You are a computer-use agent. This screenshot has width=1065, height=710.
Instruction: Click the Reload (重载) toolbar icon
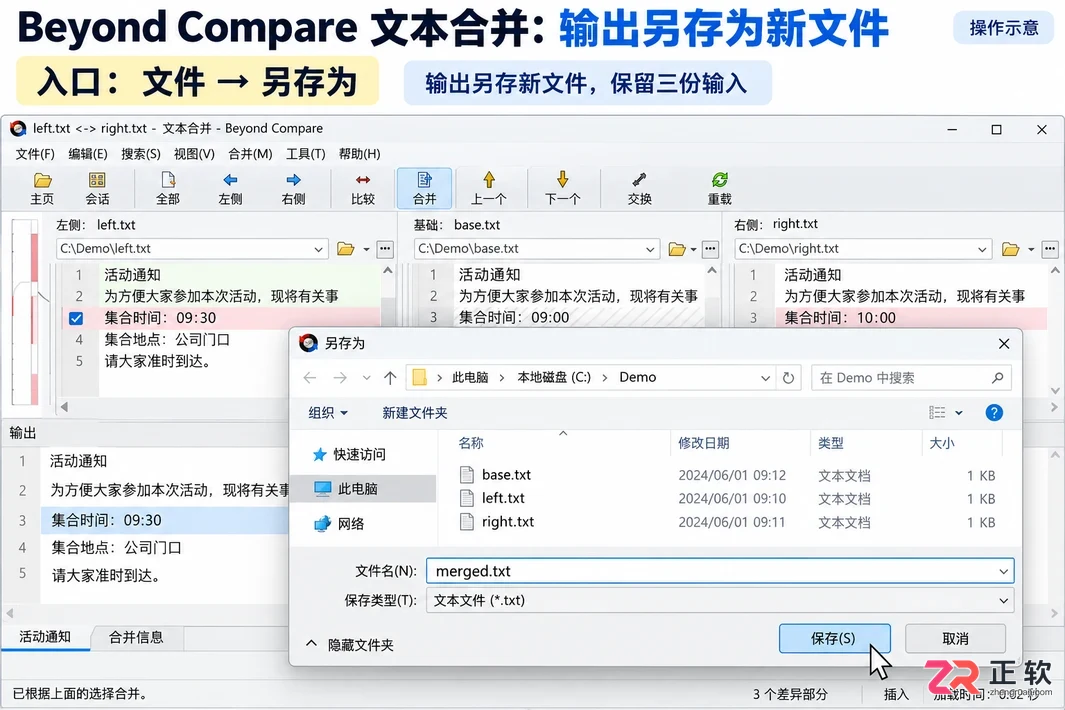click(719, 188)
